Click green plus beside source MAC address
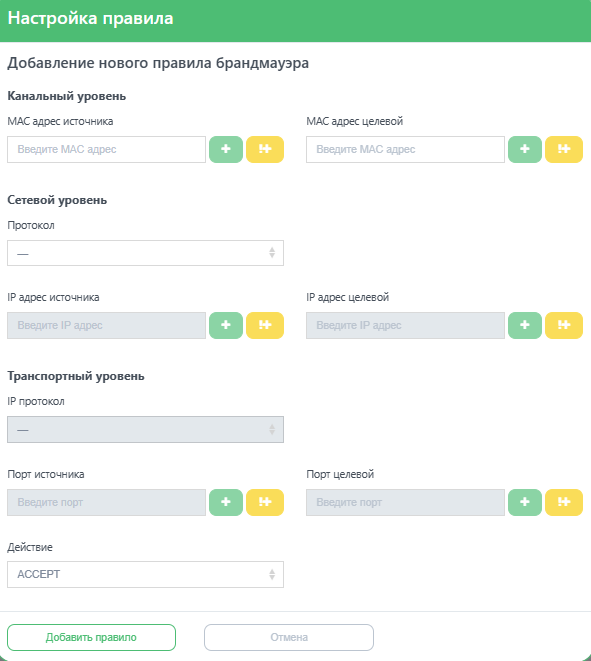 tap(226, 149)
